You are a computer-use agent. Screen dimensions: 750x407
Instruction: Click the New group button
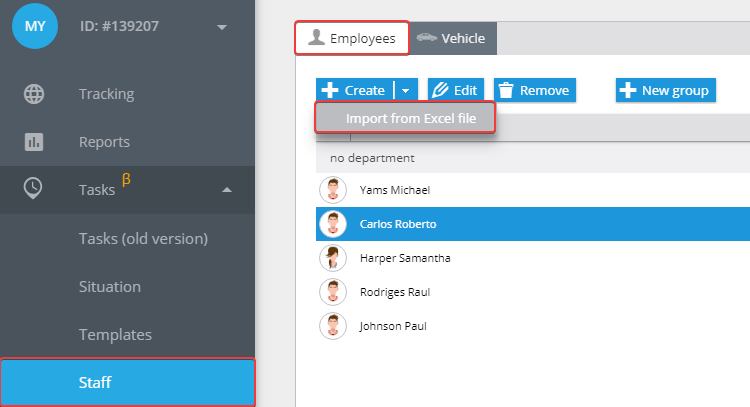pyautogui.click(x=666, y=90)
